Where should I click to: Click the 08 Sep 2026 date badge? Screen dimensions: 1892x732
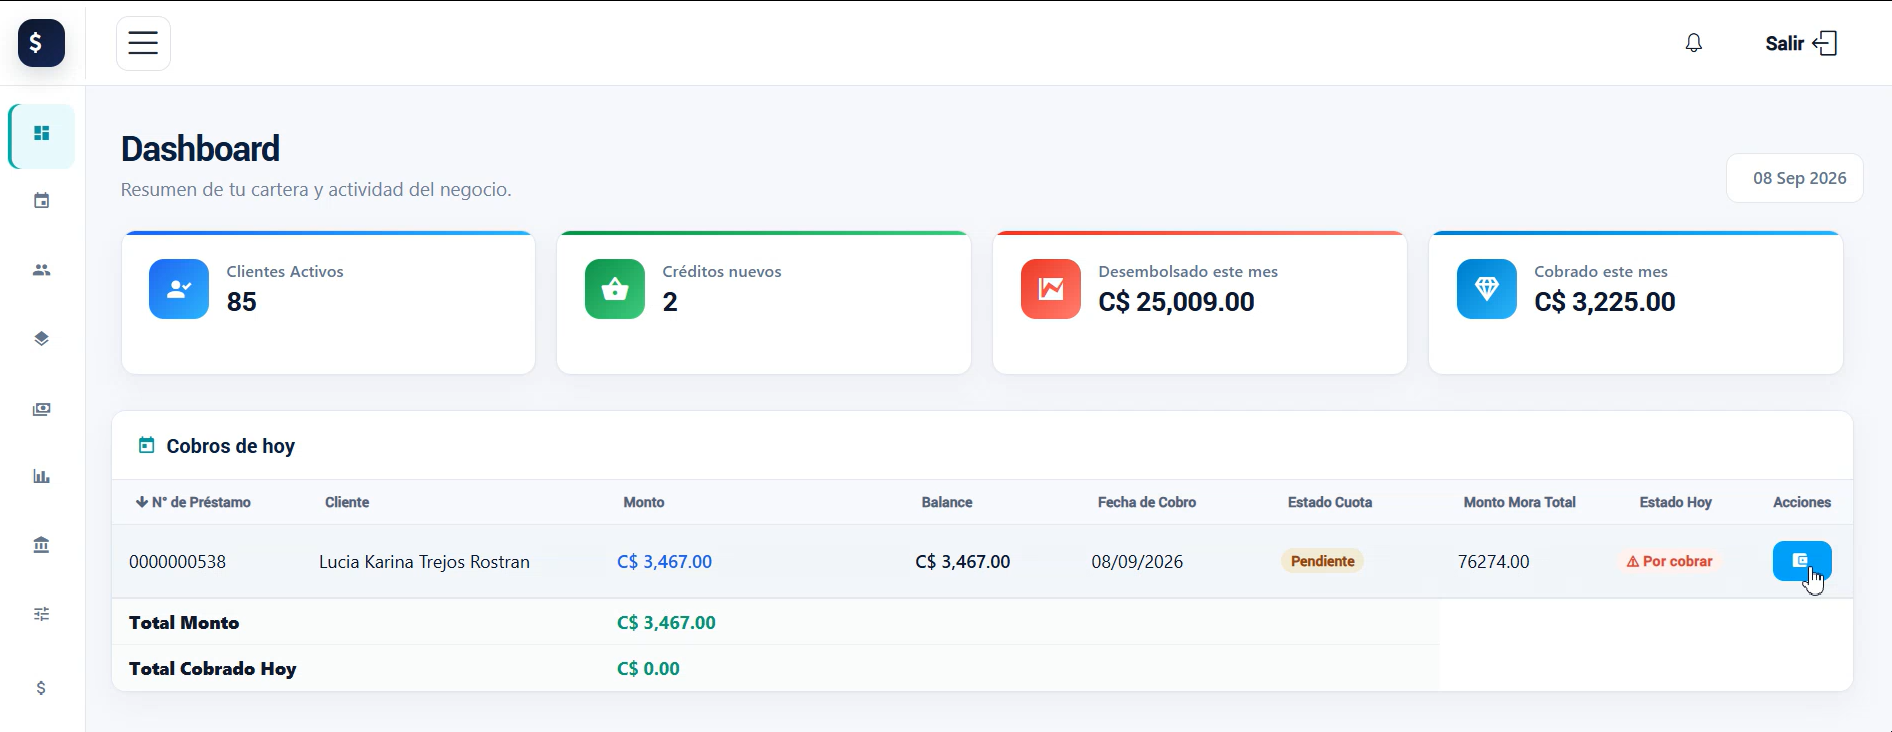point(1795,178)
